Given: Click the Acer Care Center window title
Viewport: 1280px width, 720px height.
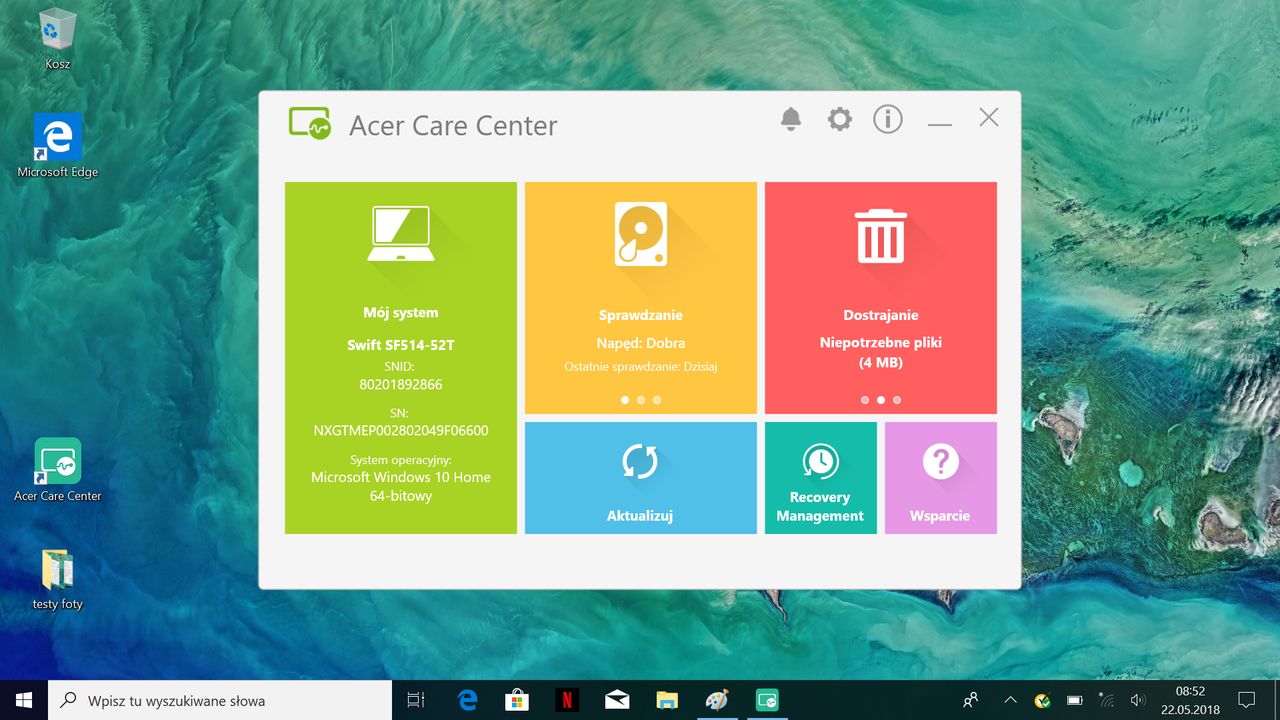Looking at the screenshot, I should tap(453, 126).
